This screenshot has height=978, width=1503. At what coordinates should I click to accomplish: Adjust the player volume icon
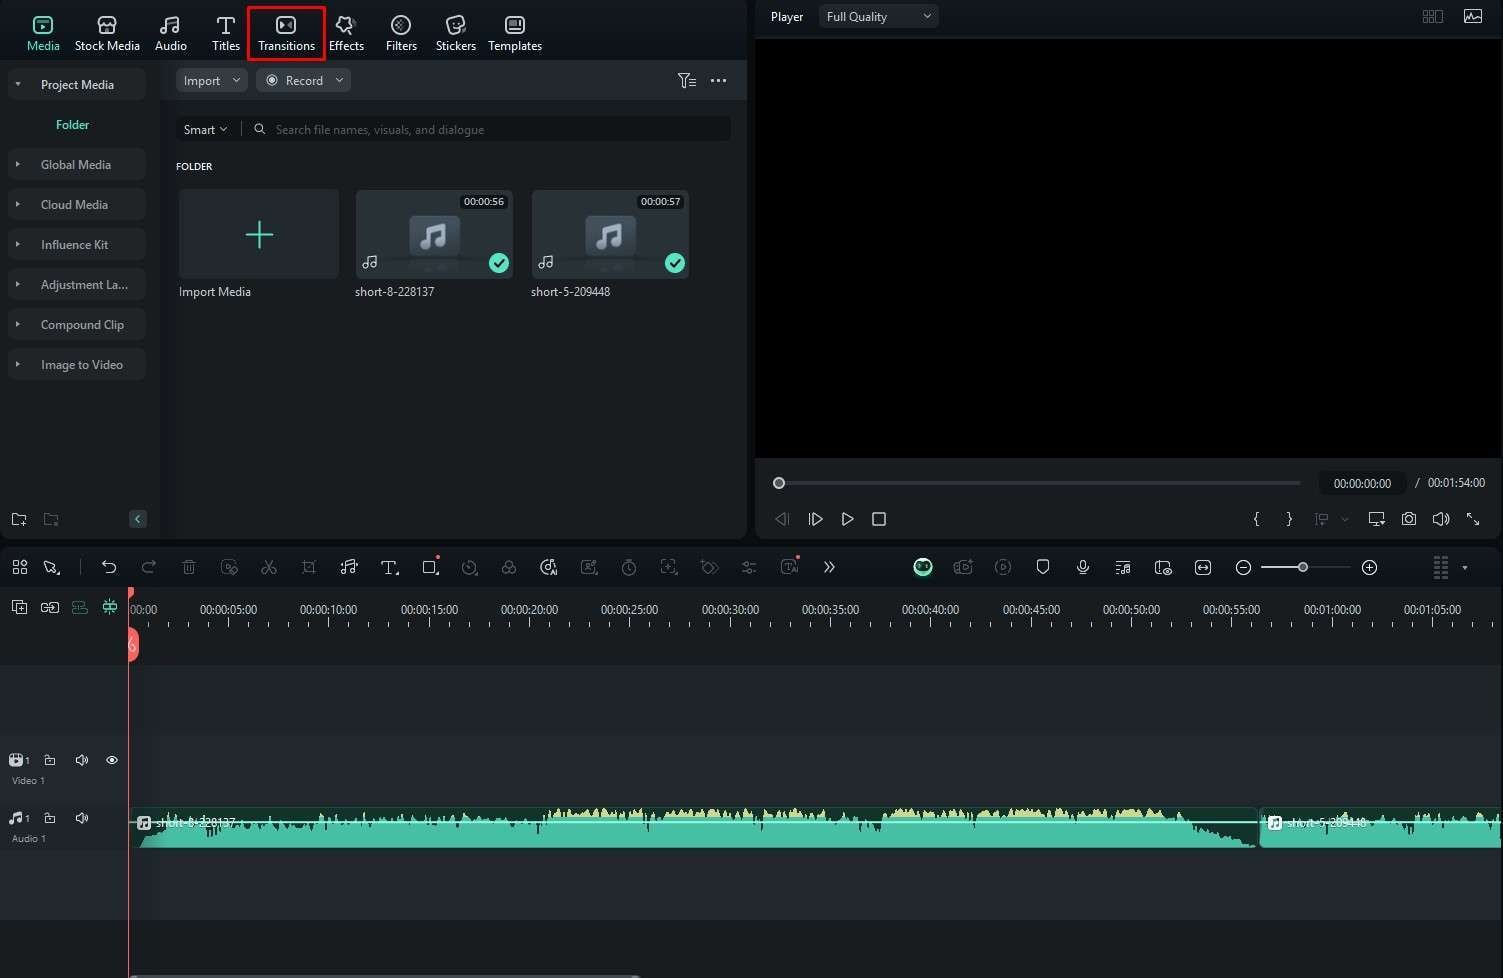pyautogui.click(x=1440, y=519)
